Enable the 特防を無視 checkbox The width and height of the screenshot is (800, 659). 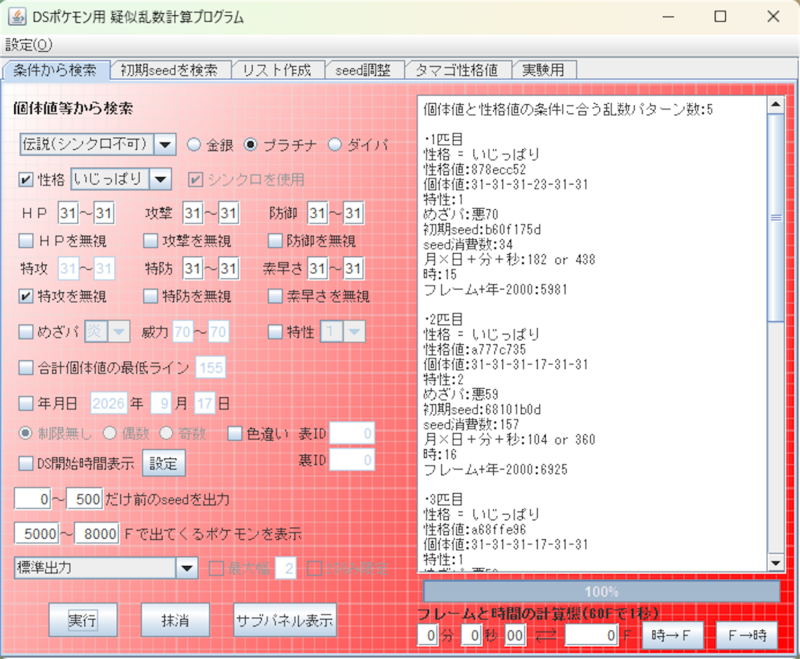click(151, 296)
